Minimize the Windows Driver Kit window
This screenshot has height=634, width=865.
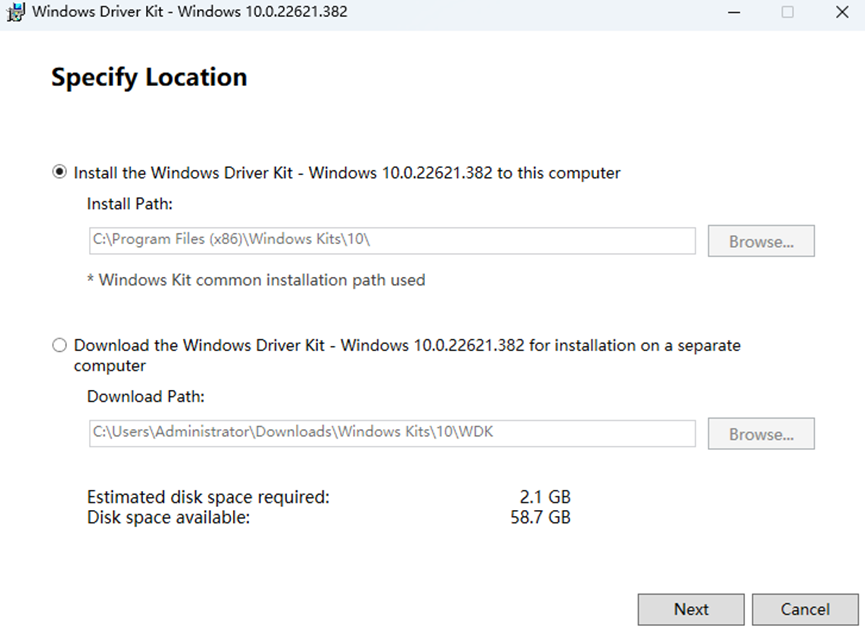coord(734,12)
